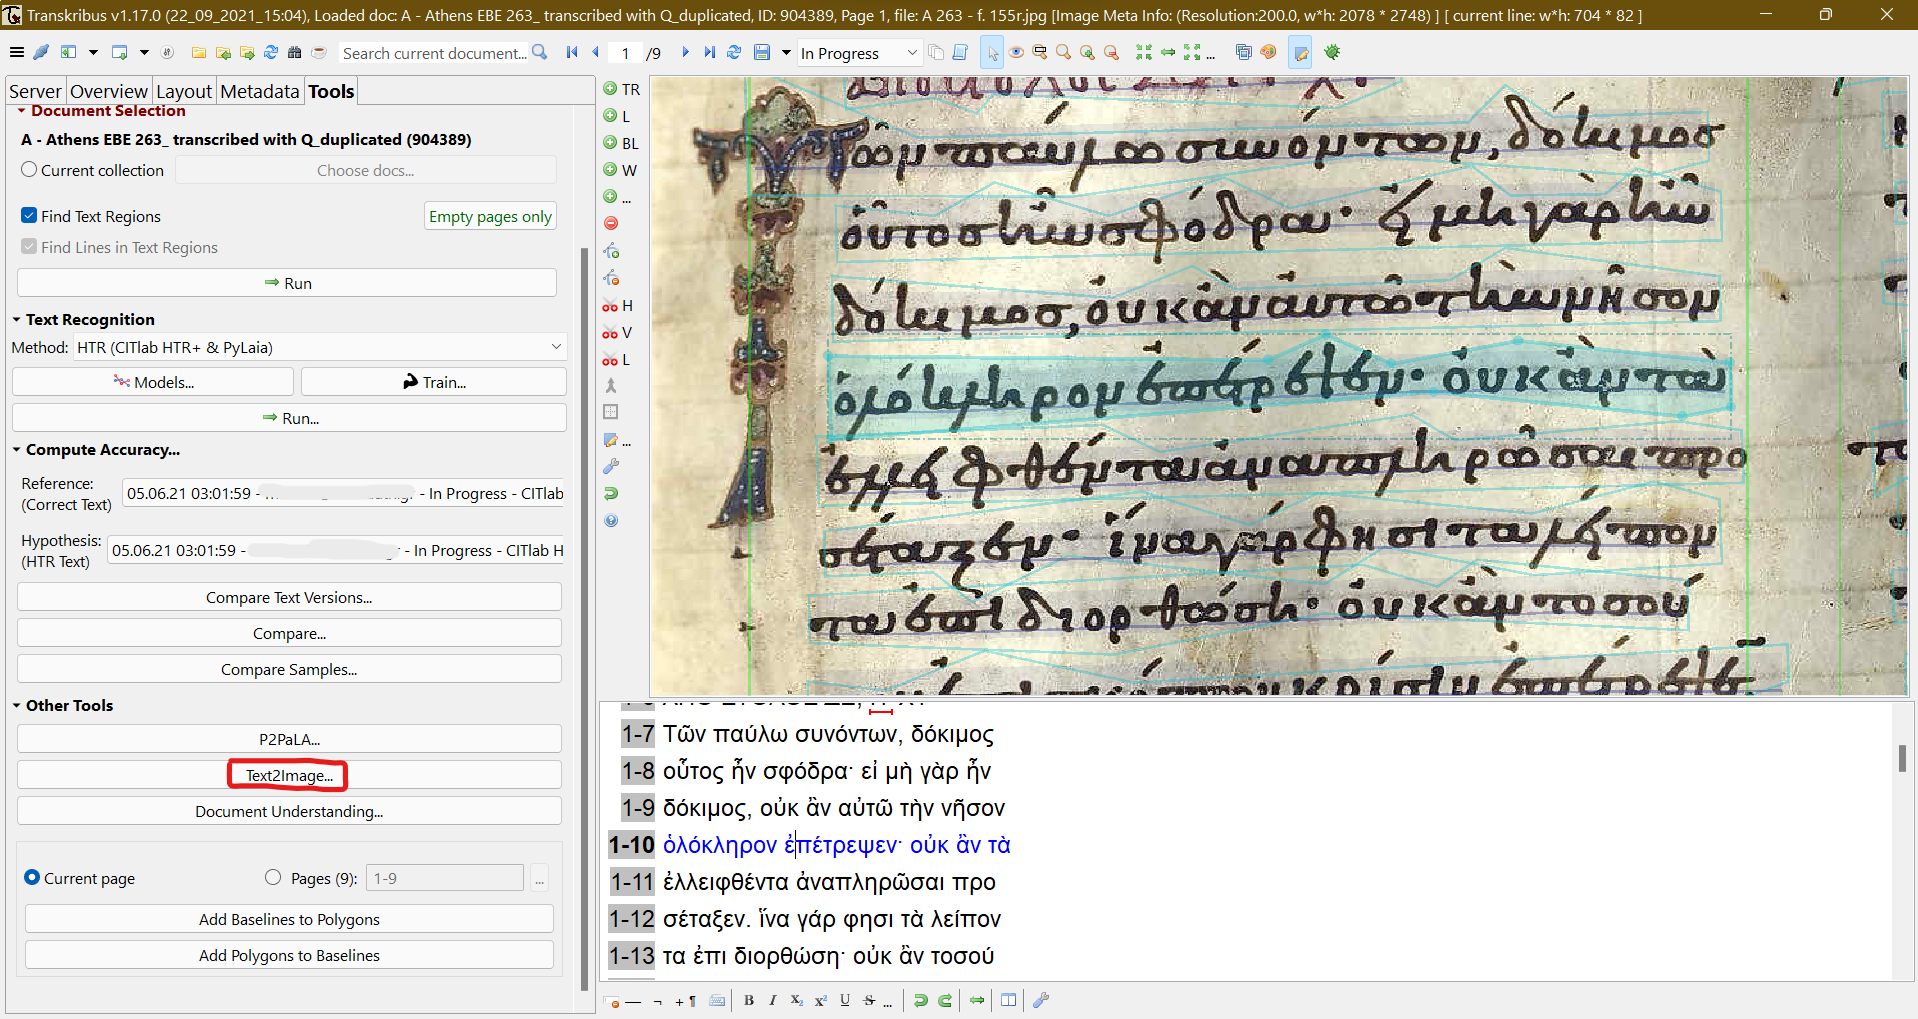The image size is (1918, 1019).
Task: Go to the previous page
Action: click(596, 52)
